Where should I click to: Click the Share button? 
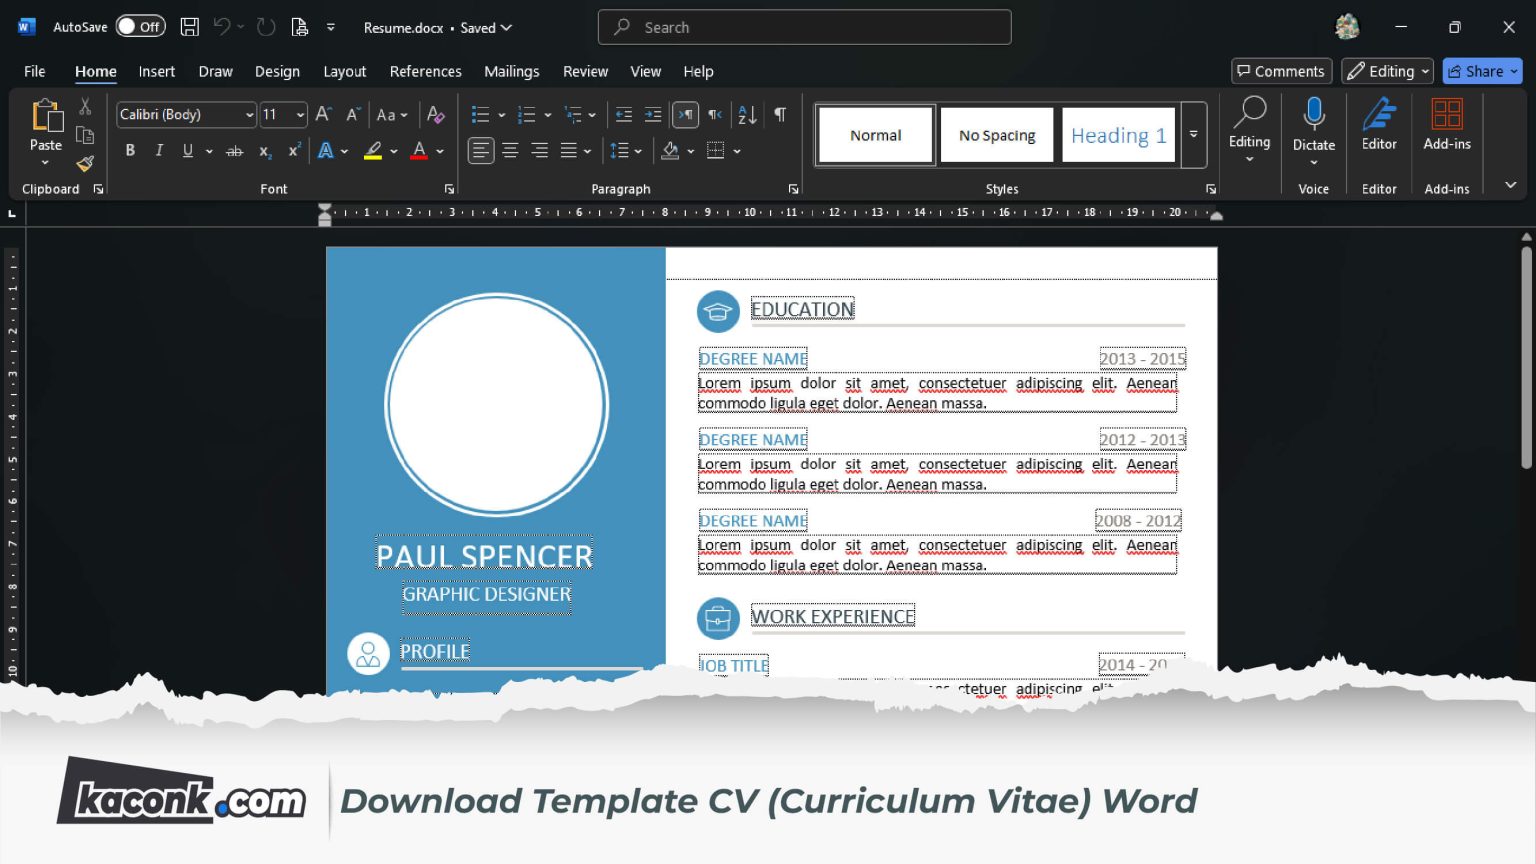coord(1480,71)
